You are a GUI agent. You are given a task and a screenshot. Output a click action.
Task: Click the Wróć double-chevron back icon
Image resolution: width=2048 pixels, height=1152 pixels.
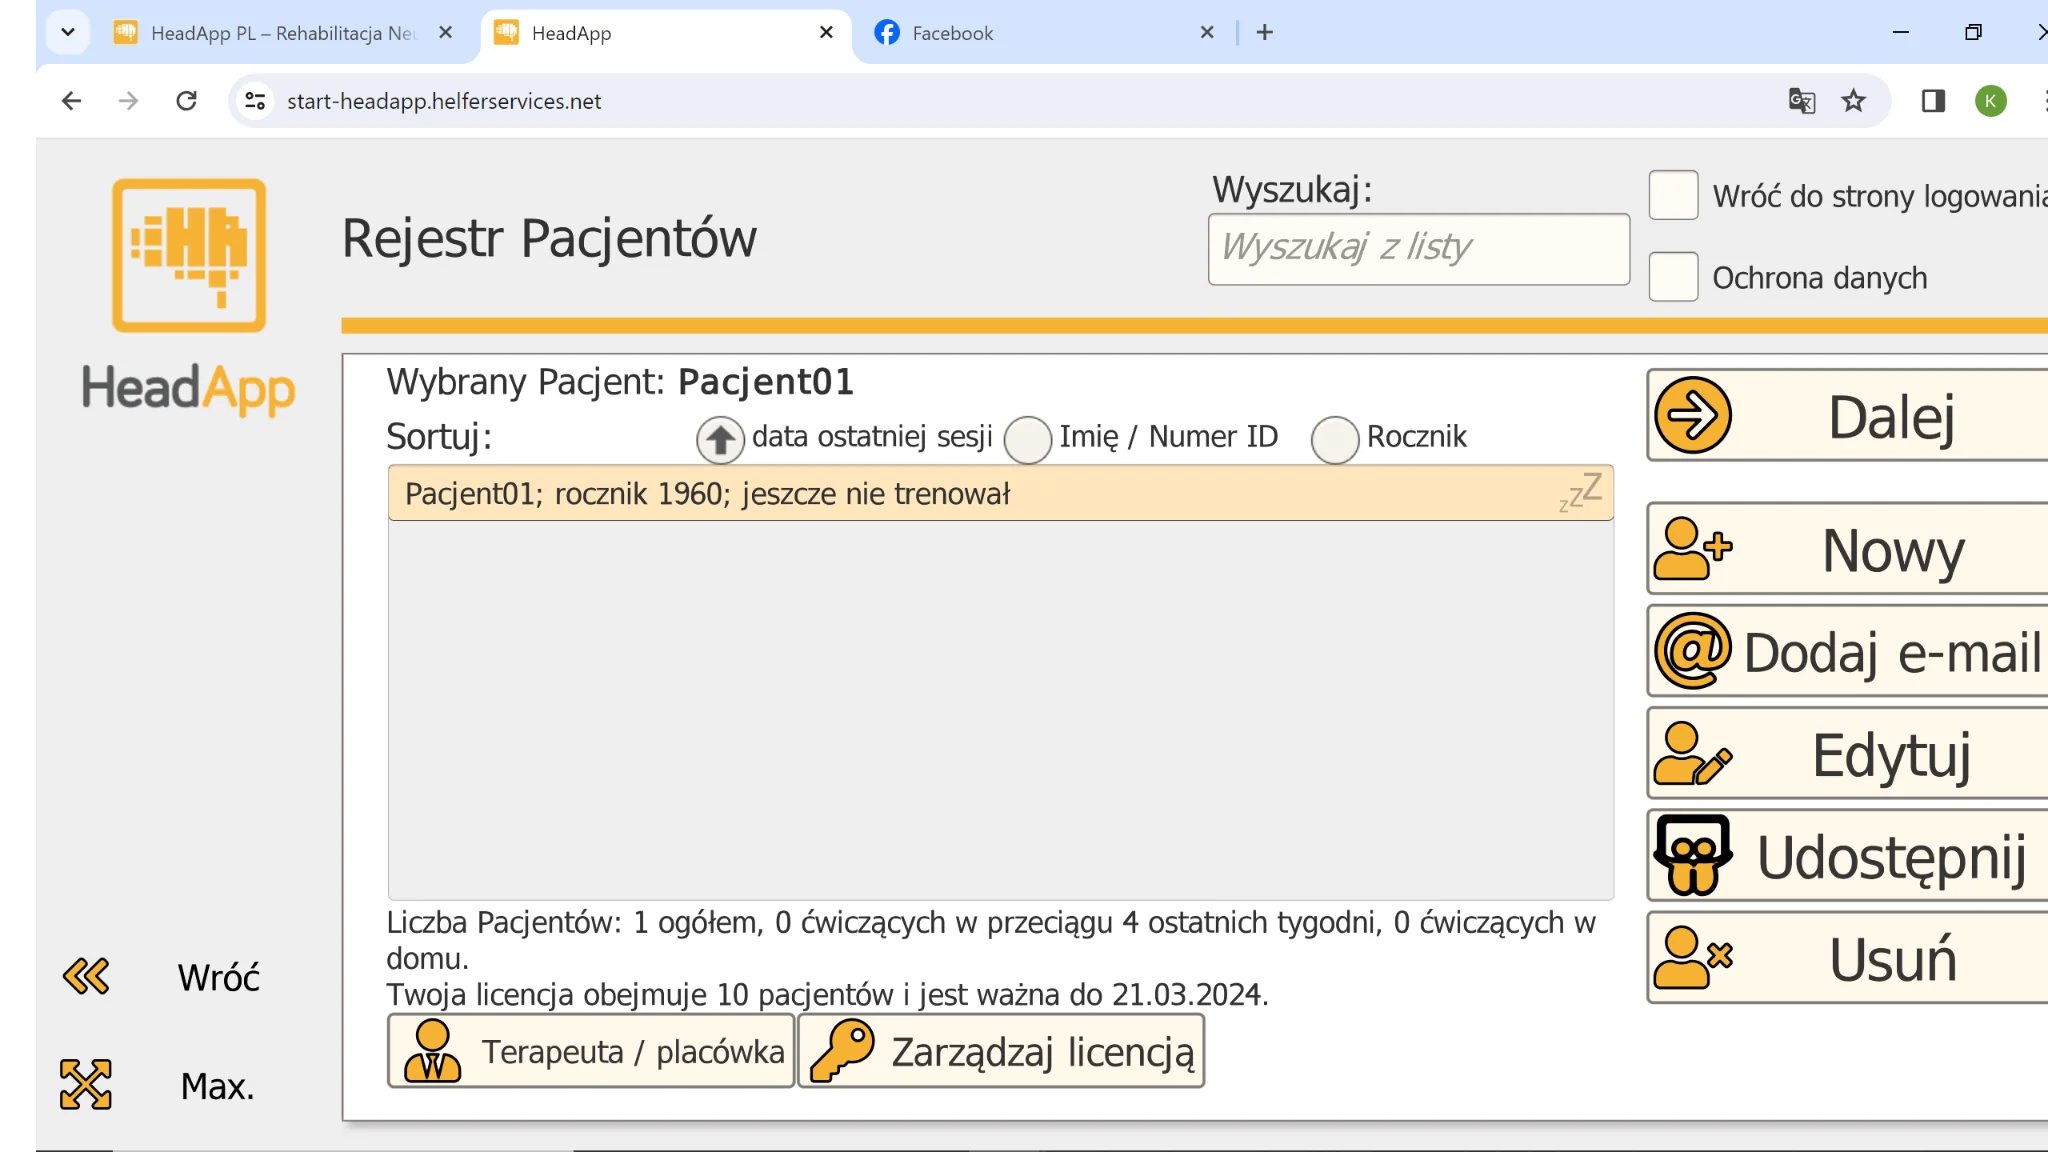(x=86, y=976)
